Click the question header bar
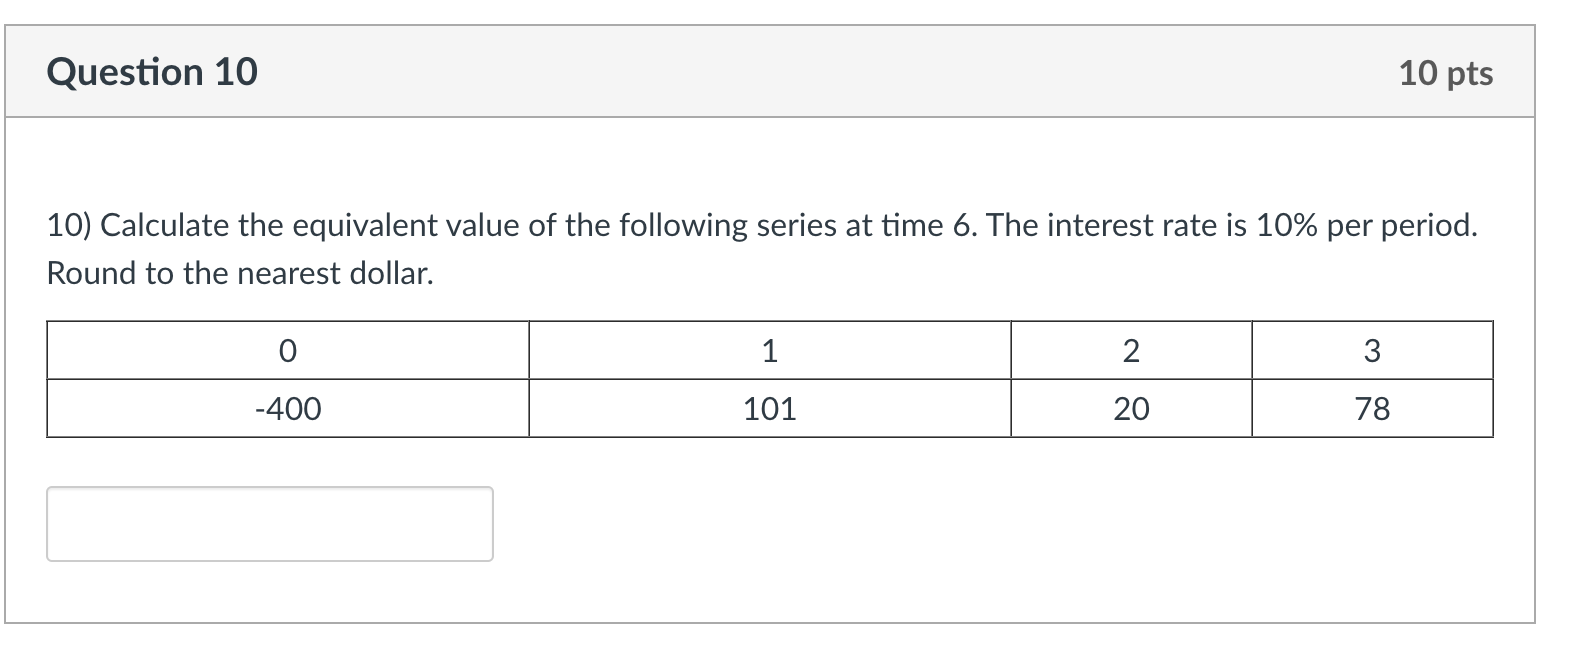This screenshot has height=668, width=1570. pos(785,71)
